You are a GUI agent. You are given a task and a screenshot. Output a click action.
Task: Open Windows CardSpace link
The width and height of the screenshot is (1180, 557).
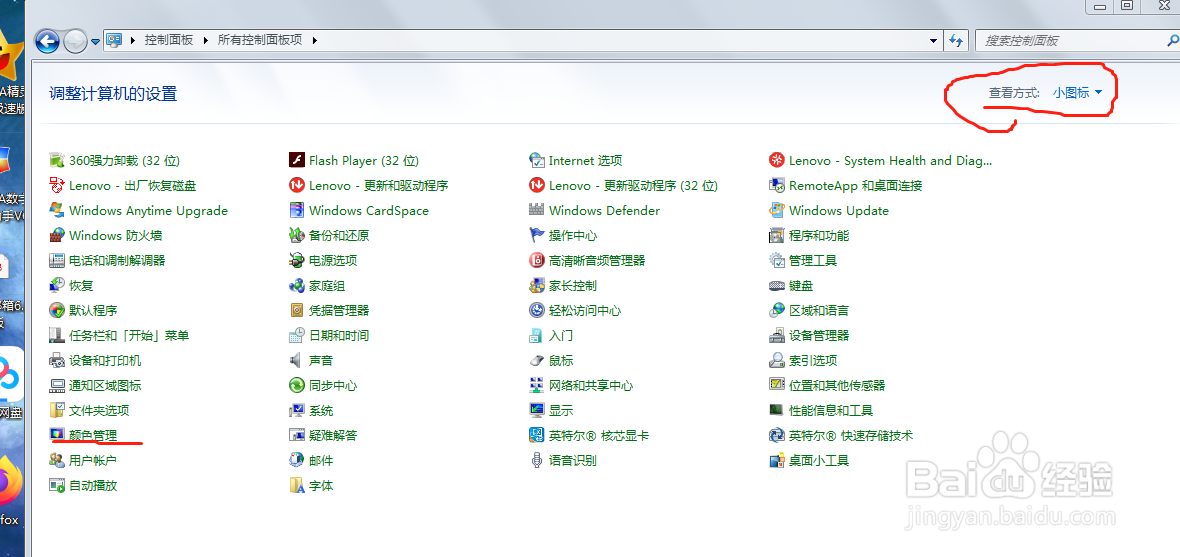point(369,211)
